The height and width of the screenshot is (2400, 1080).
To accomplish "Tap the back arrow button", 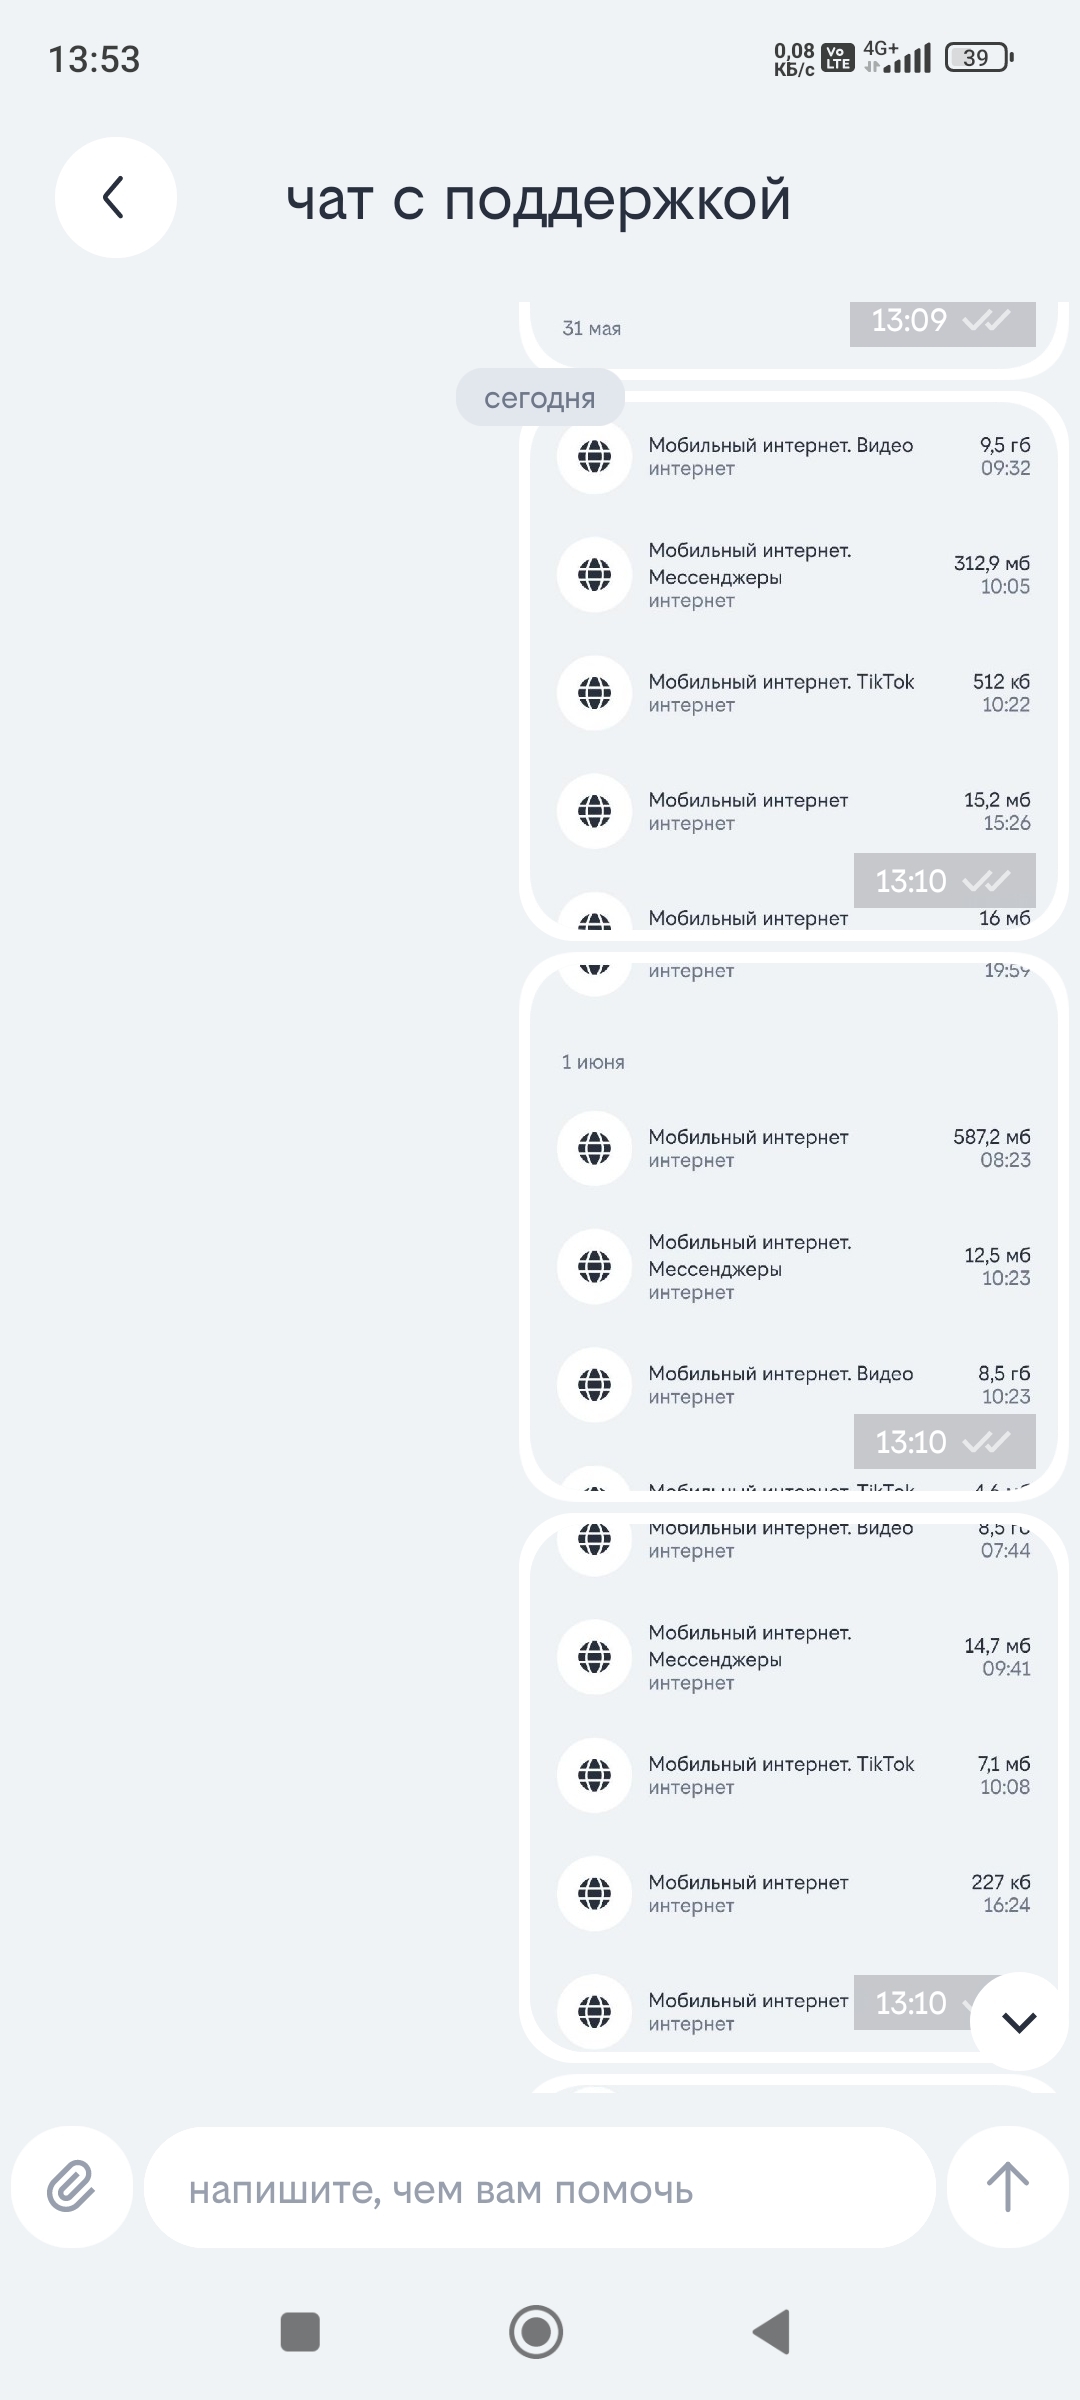I will 115,197.
